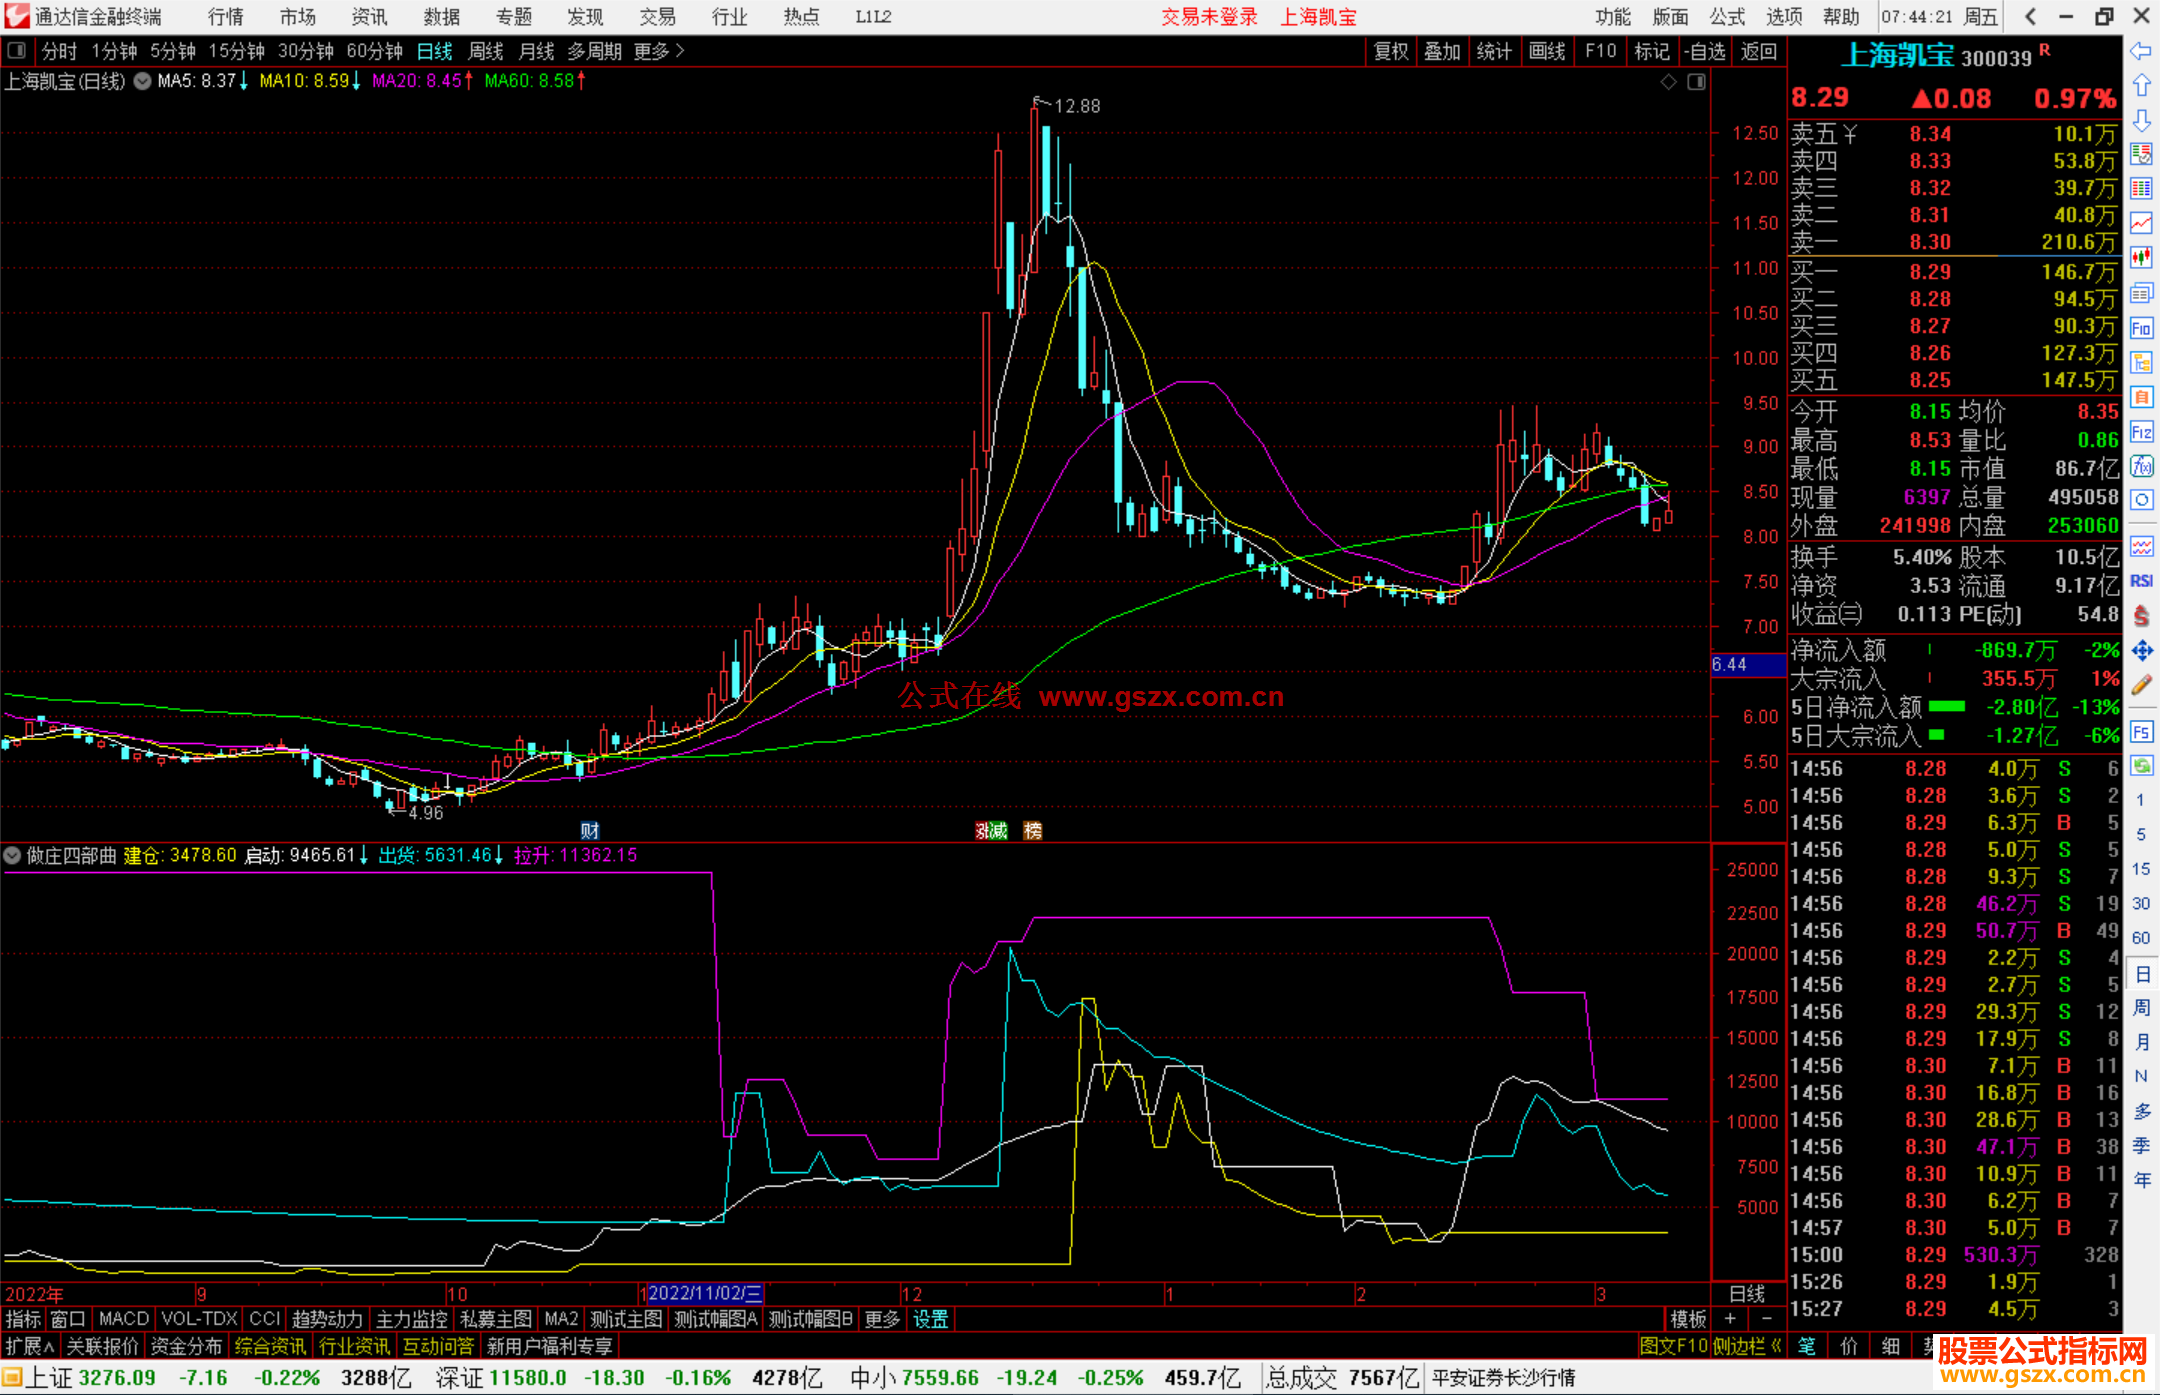This screenshot has height=1395, width=2160.
Task: Click the plus zoom button next to 模板
Action: [x=1730, y=1319]
